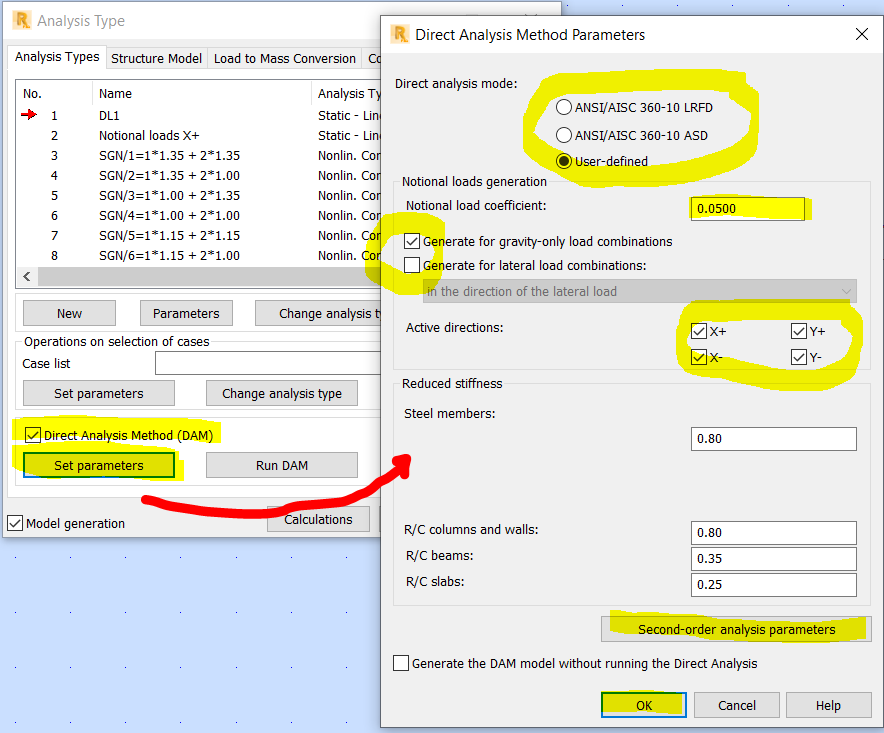Toggle the Model generation checkbox

14,523
